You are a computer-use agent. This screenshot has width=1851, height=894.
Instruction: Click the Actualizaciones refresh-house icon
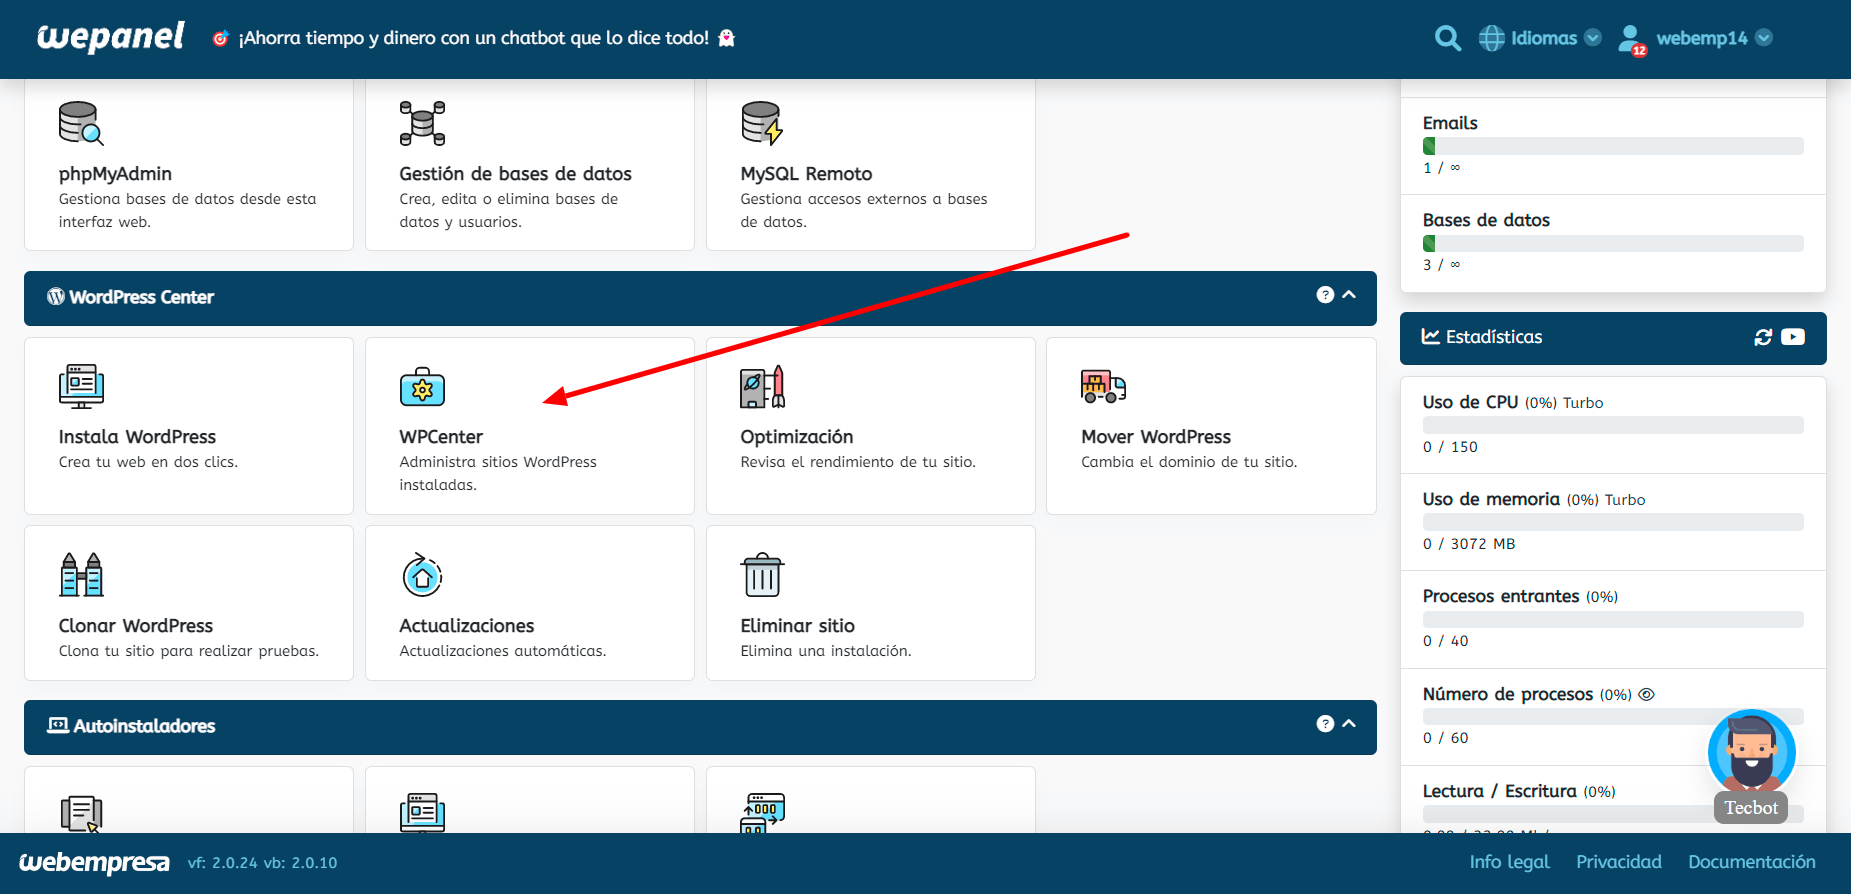click(422, 575)
